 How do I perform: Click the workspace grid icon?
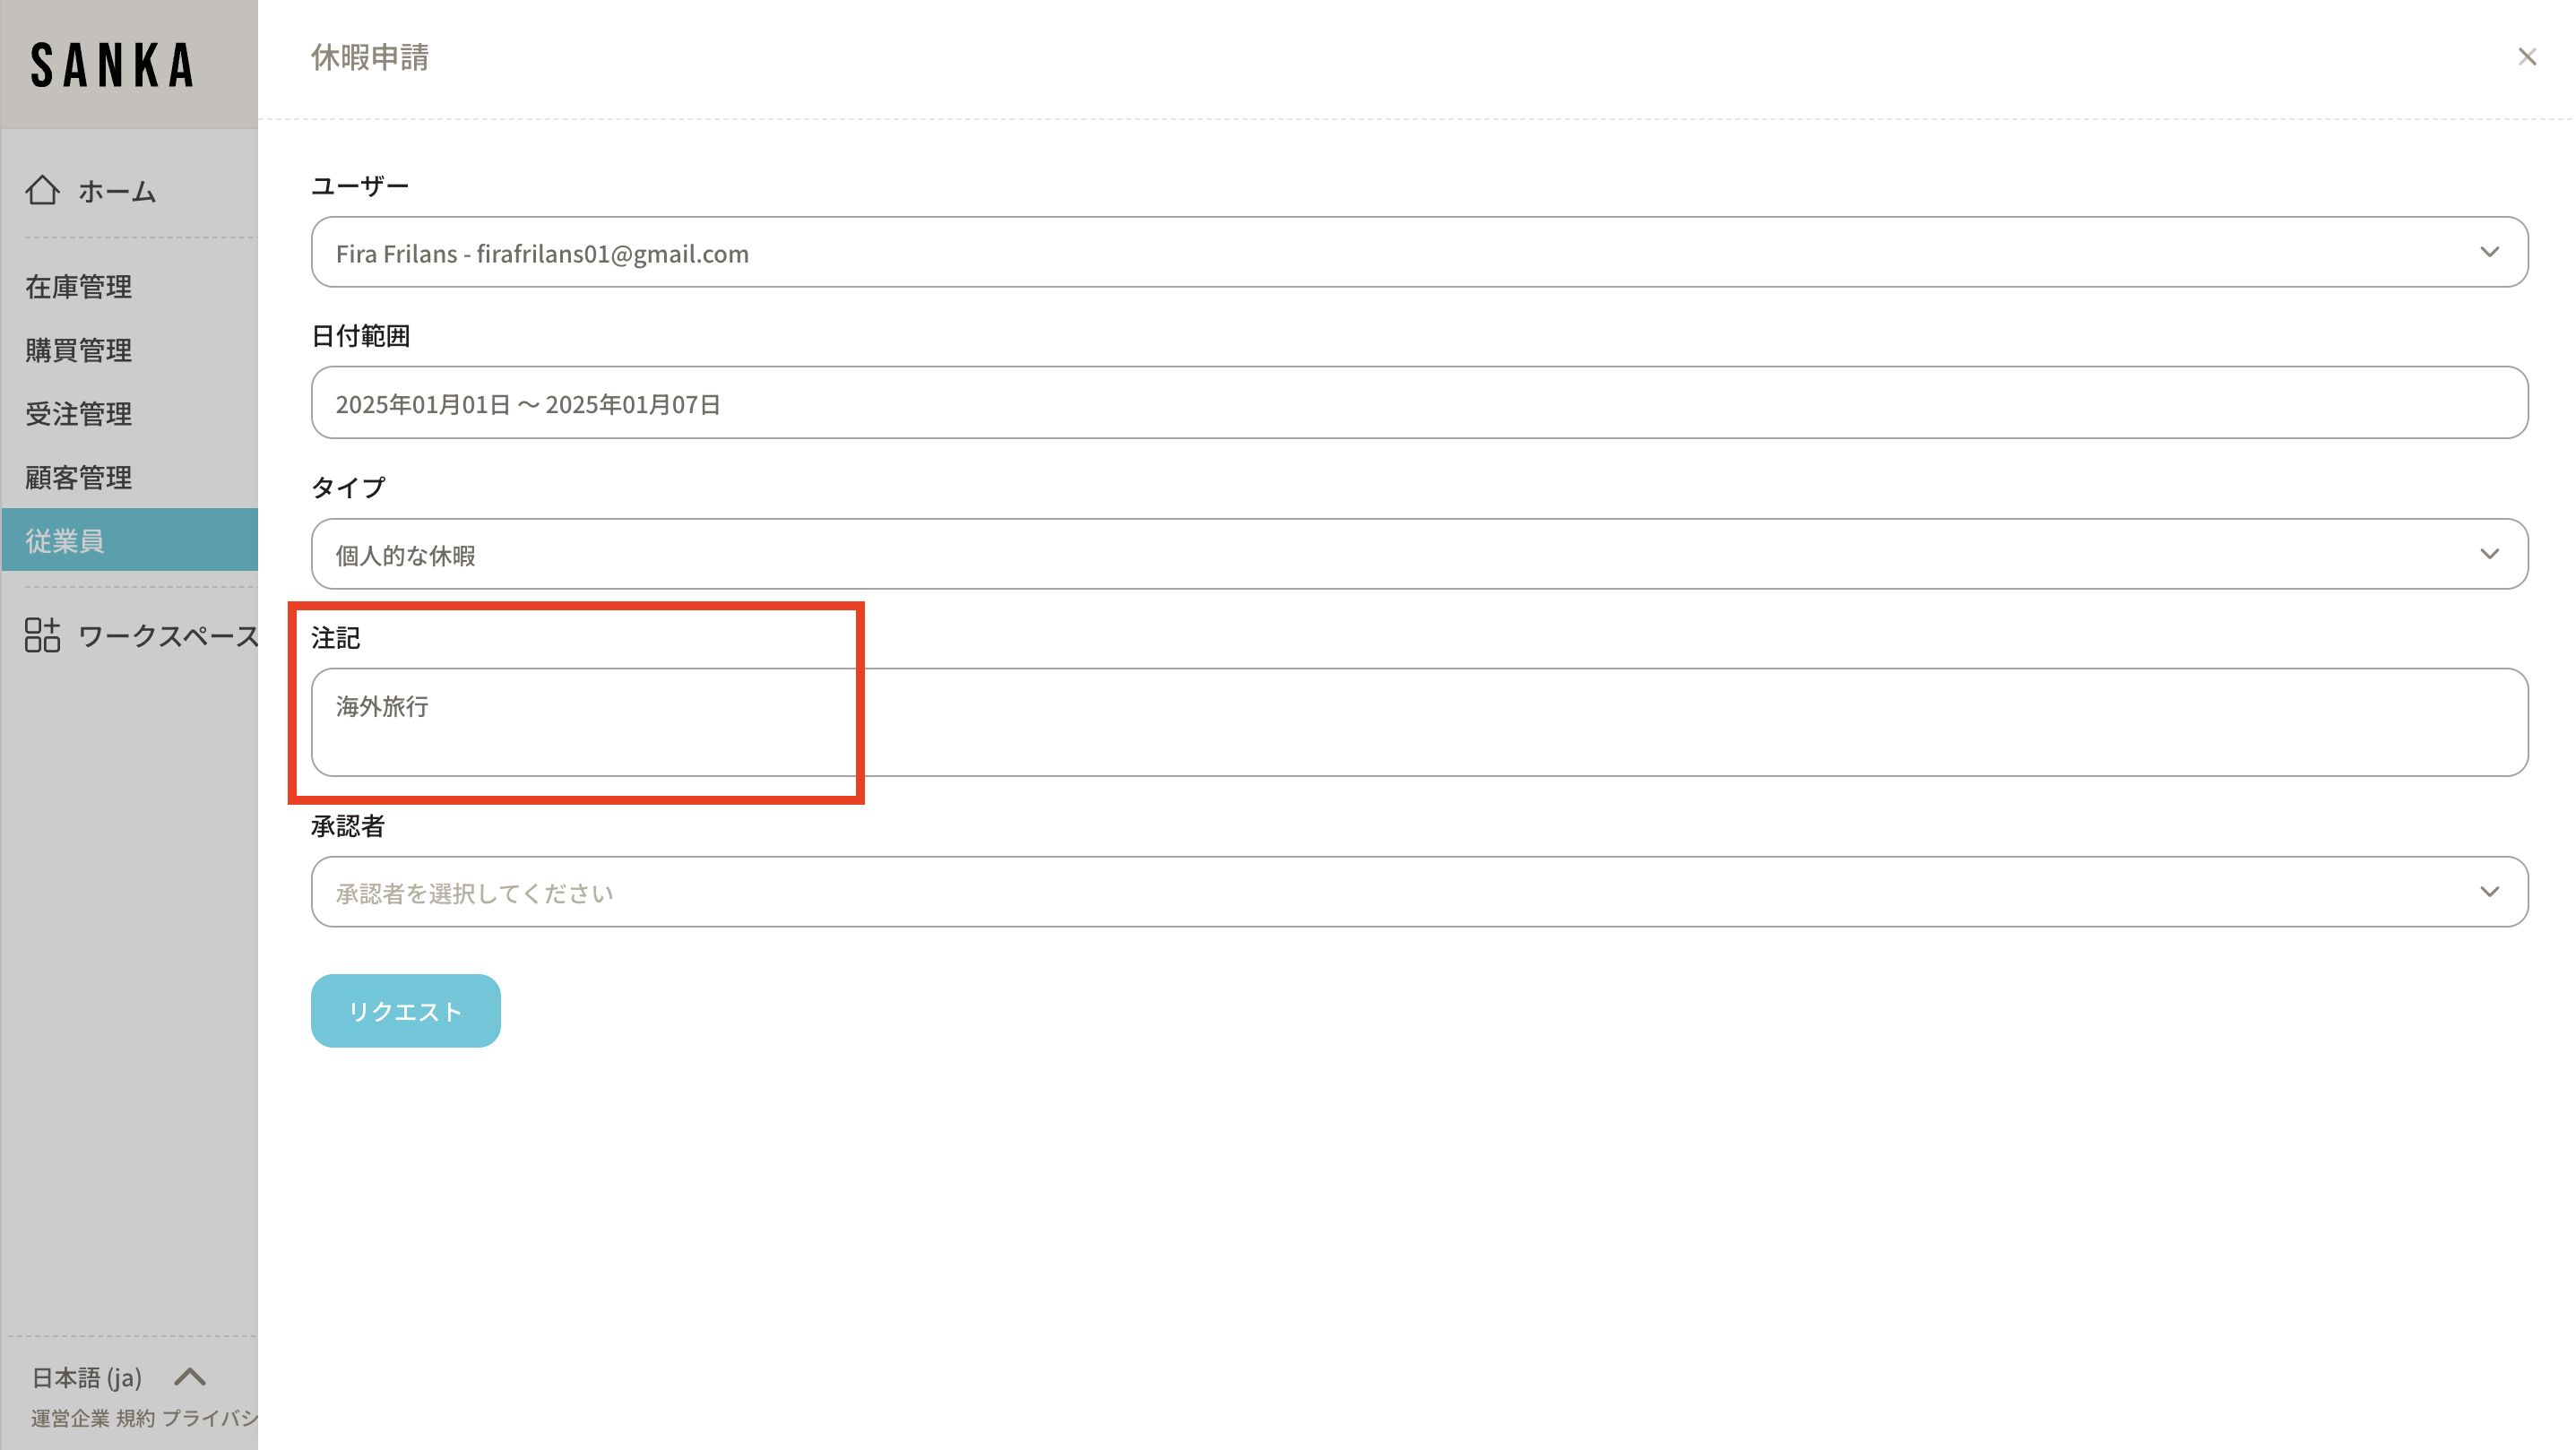[42, 635]
